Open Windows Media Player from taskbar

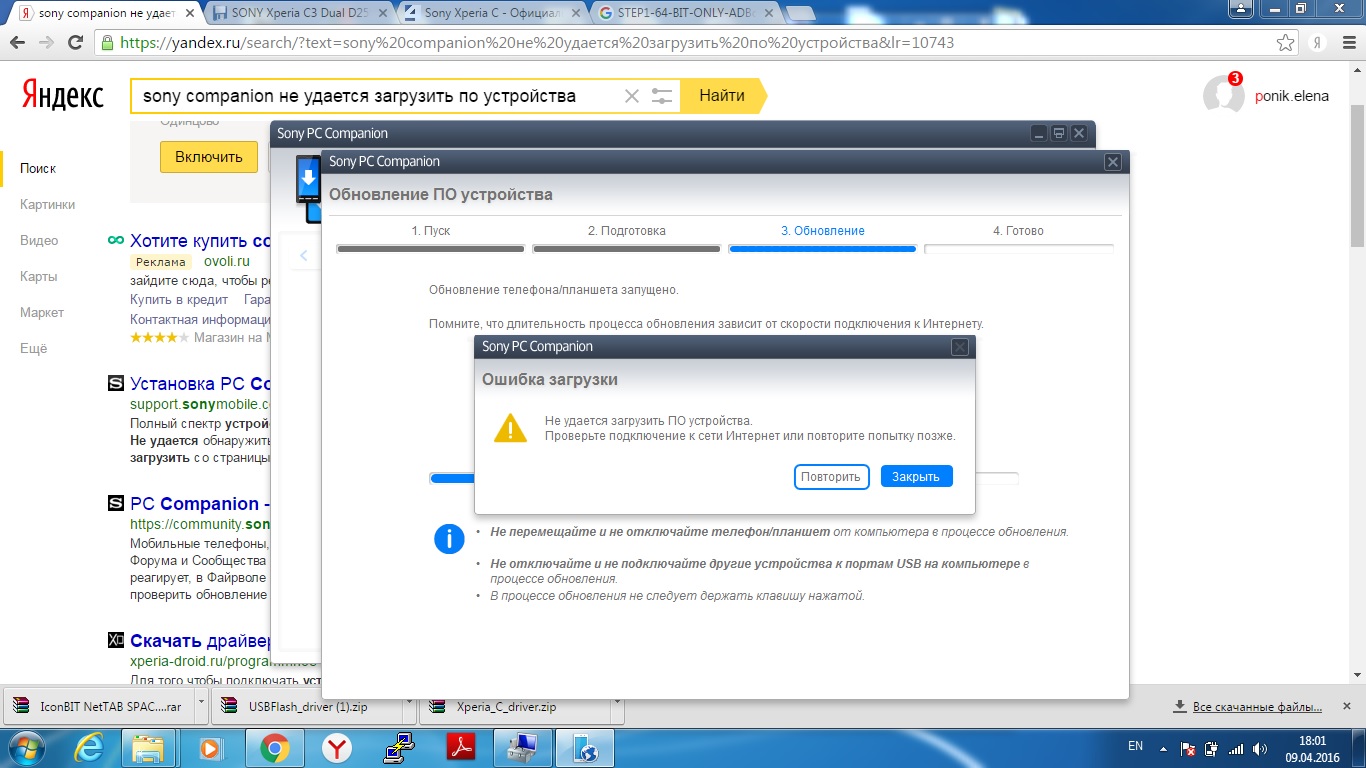211,747
